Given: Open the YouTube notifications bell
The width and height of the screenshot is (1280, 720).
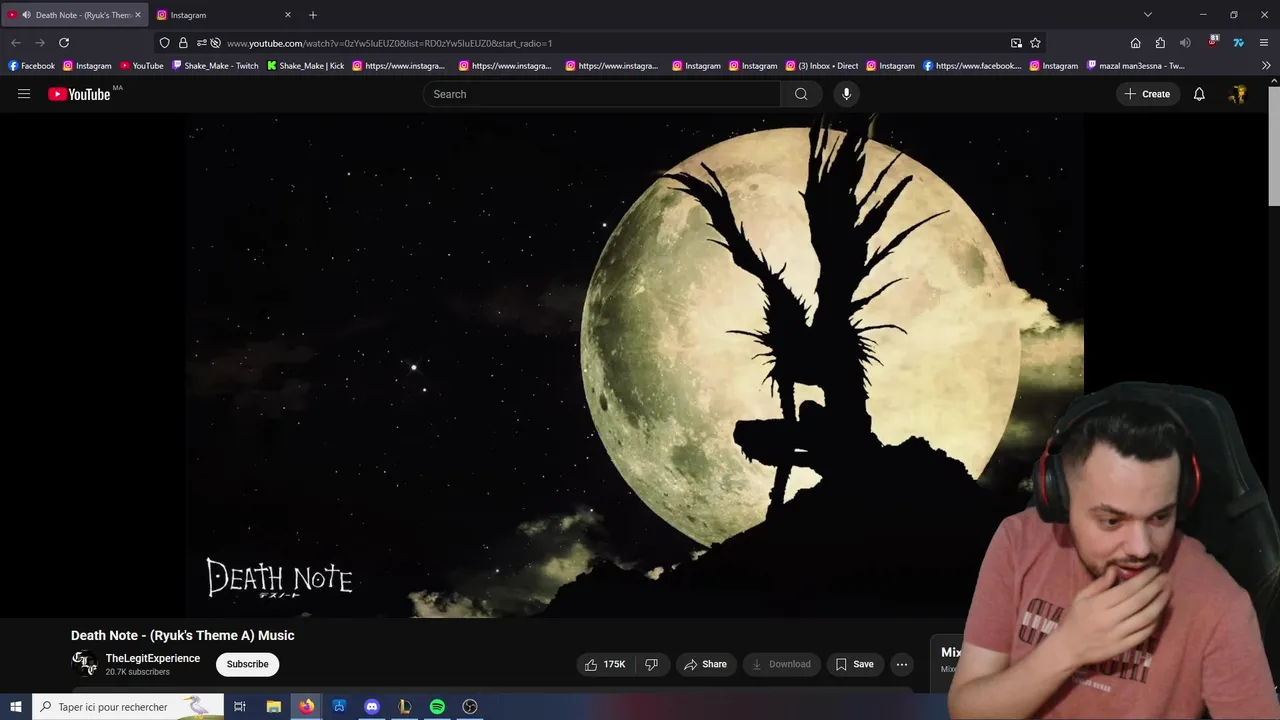Looking at the screenshot, I should [x=1199, y=94].
